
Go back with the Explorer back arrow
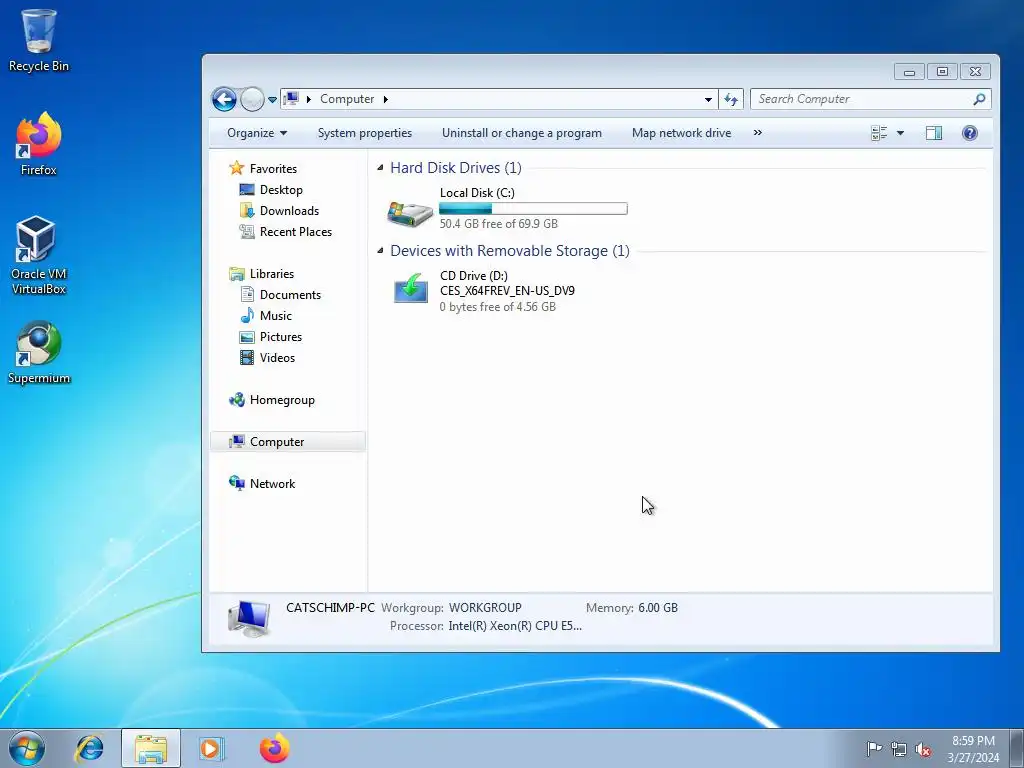tap(224, 99)
